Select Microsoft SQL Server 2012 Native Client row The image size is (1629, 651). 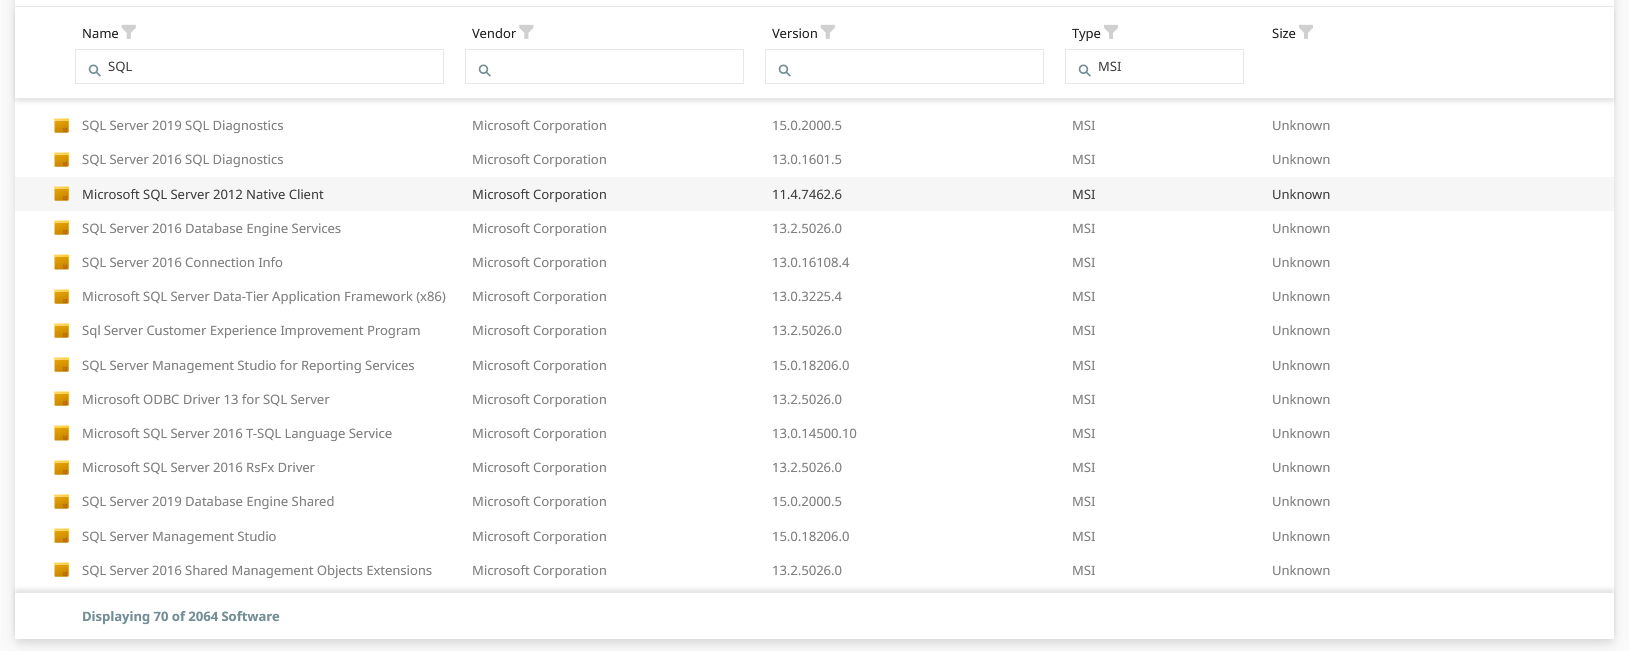click(203, 195)
